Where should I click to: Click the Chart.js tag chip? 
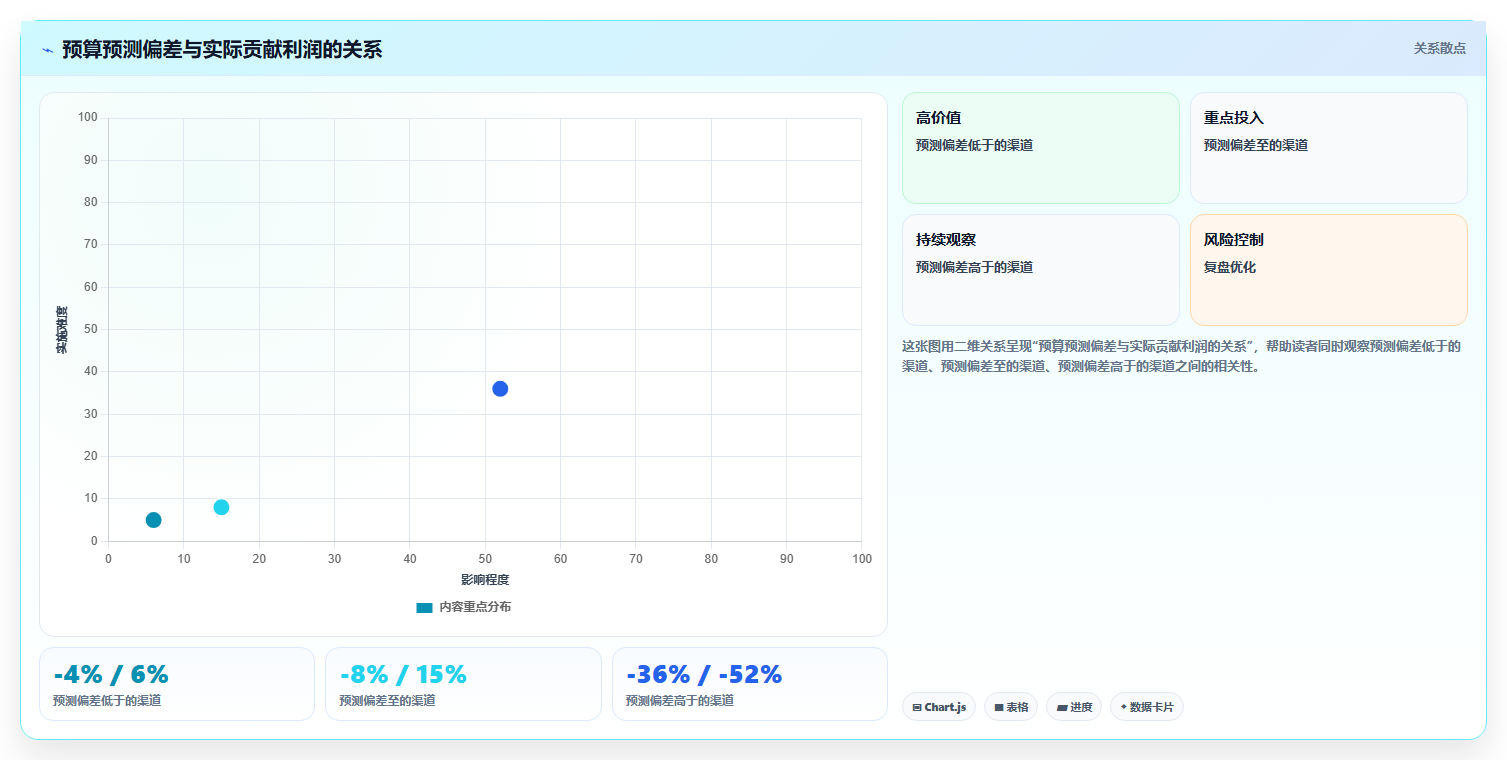point(939,707)
